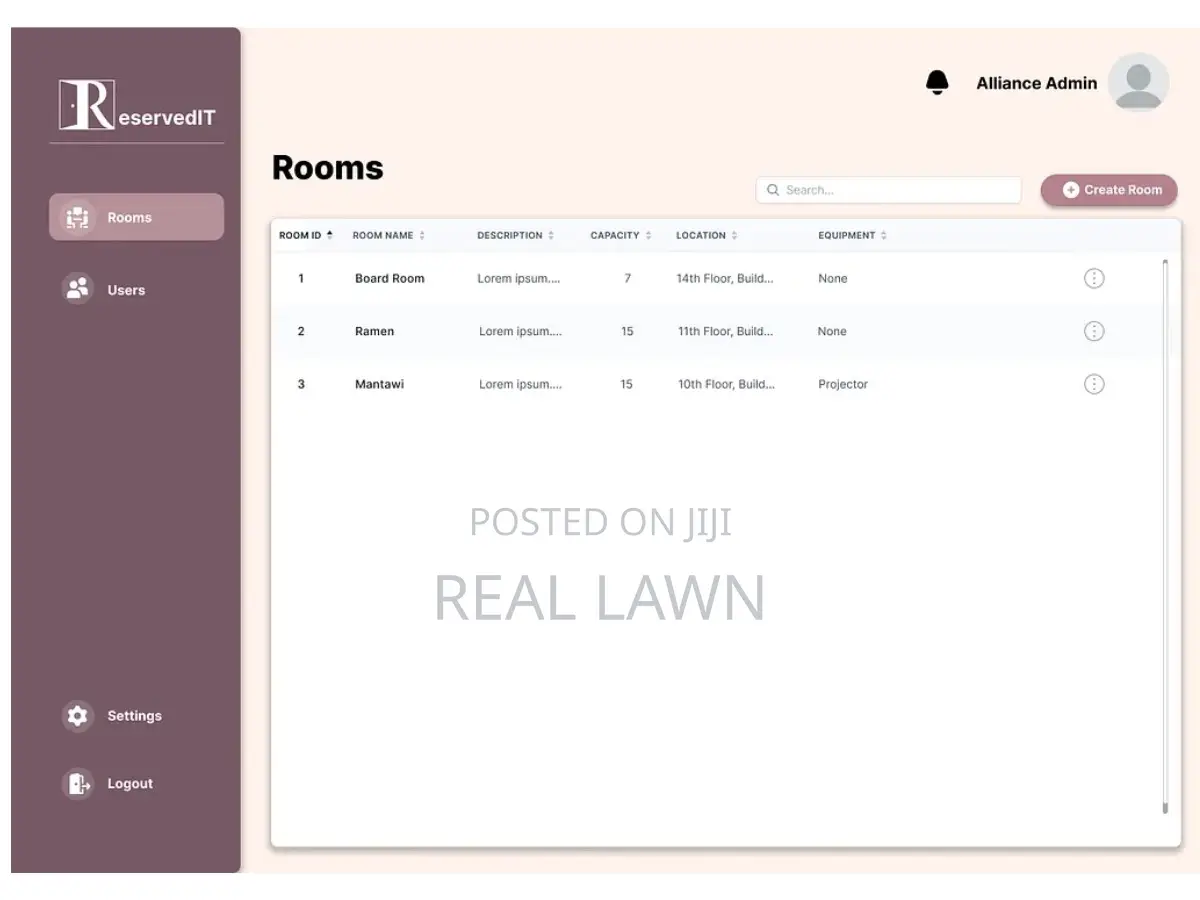Sort by Capacity column arrows
The height and width of the screenshot is (900, 1200).
[648, 235]
